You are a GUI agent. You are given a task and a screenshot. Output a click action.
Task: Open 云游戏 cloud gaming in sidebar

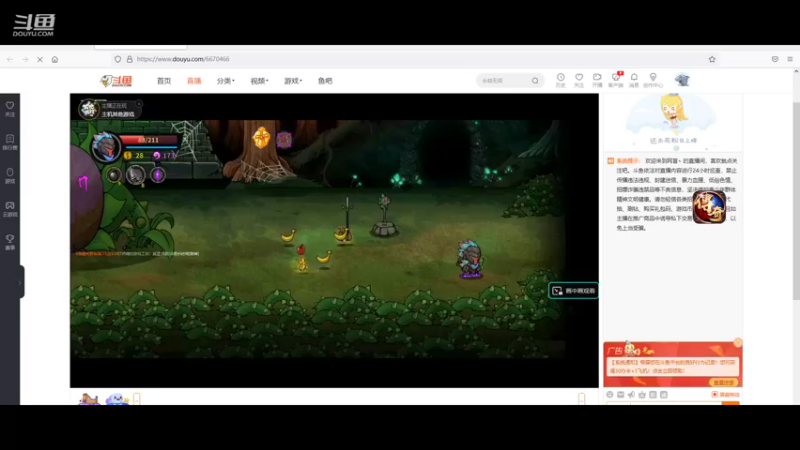pos(10,209)
